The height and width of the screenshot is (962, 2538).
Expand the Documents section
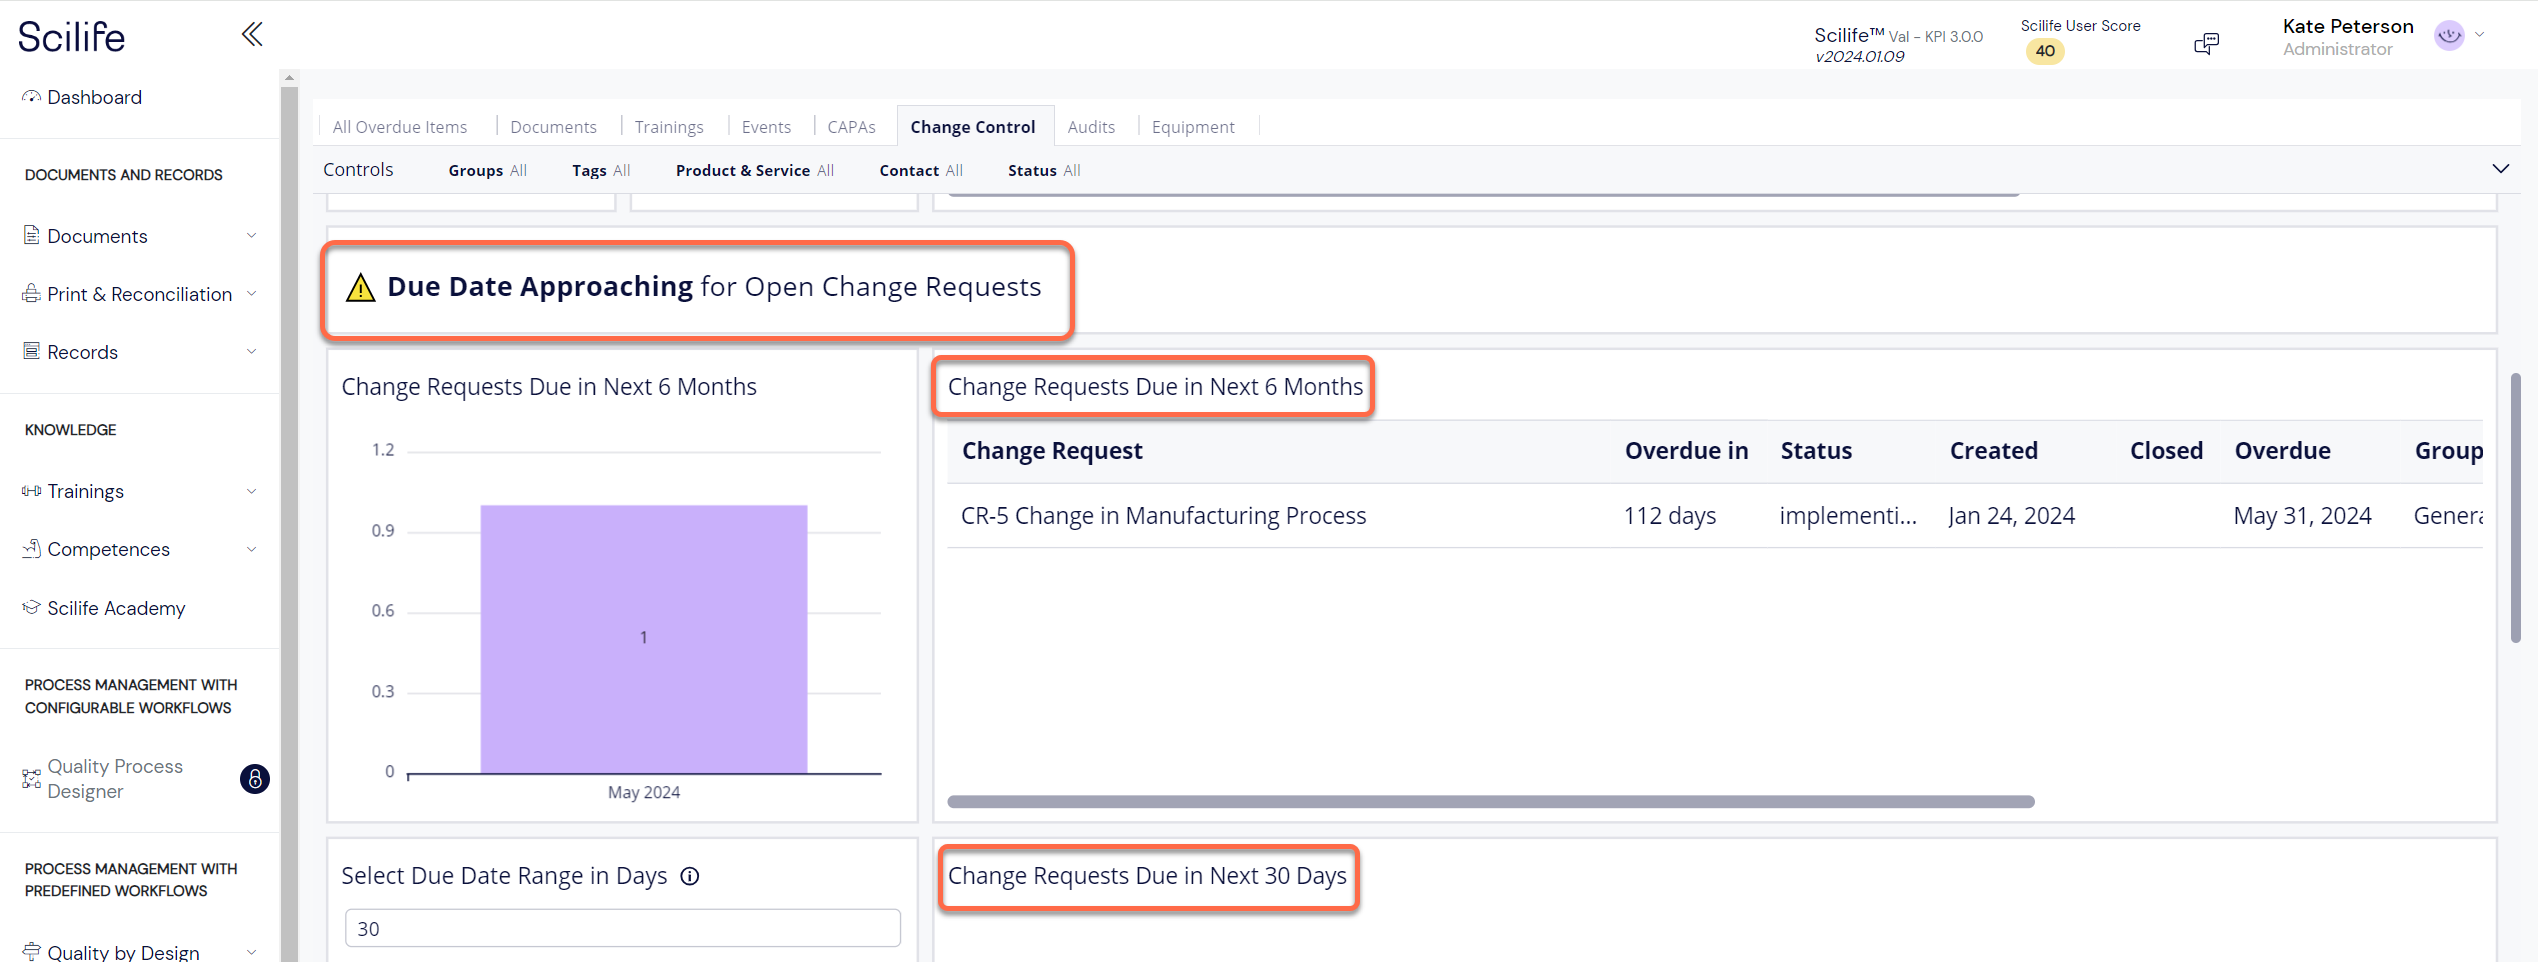pos(252,235)
